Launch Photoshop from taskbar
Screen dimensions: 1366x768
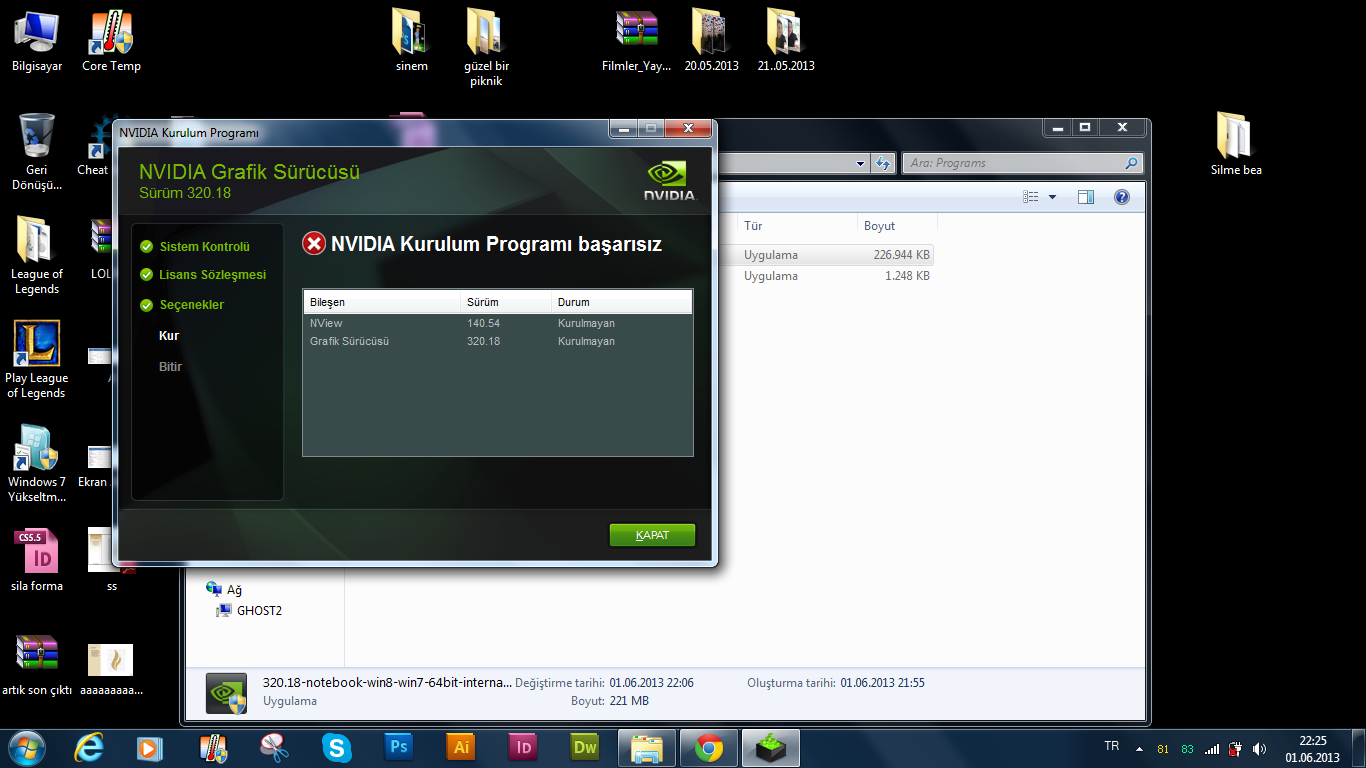click(398, 747)
